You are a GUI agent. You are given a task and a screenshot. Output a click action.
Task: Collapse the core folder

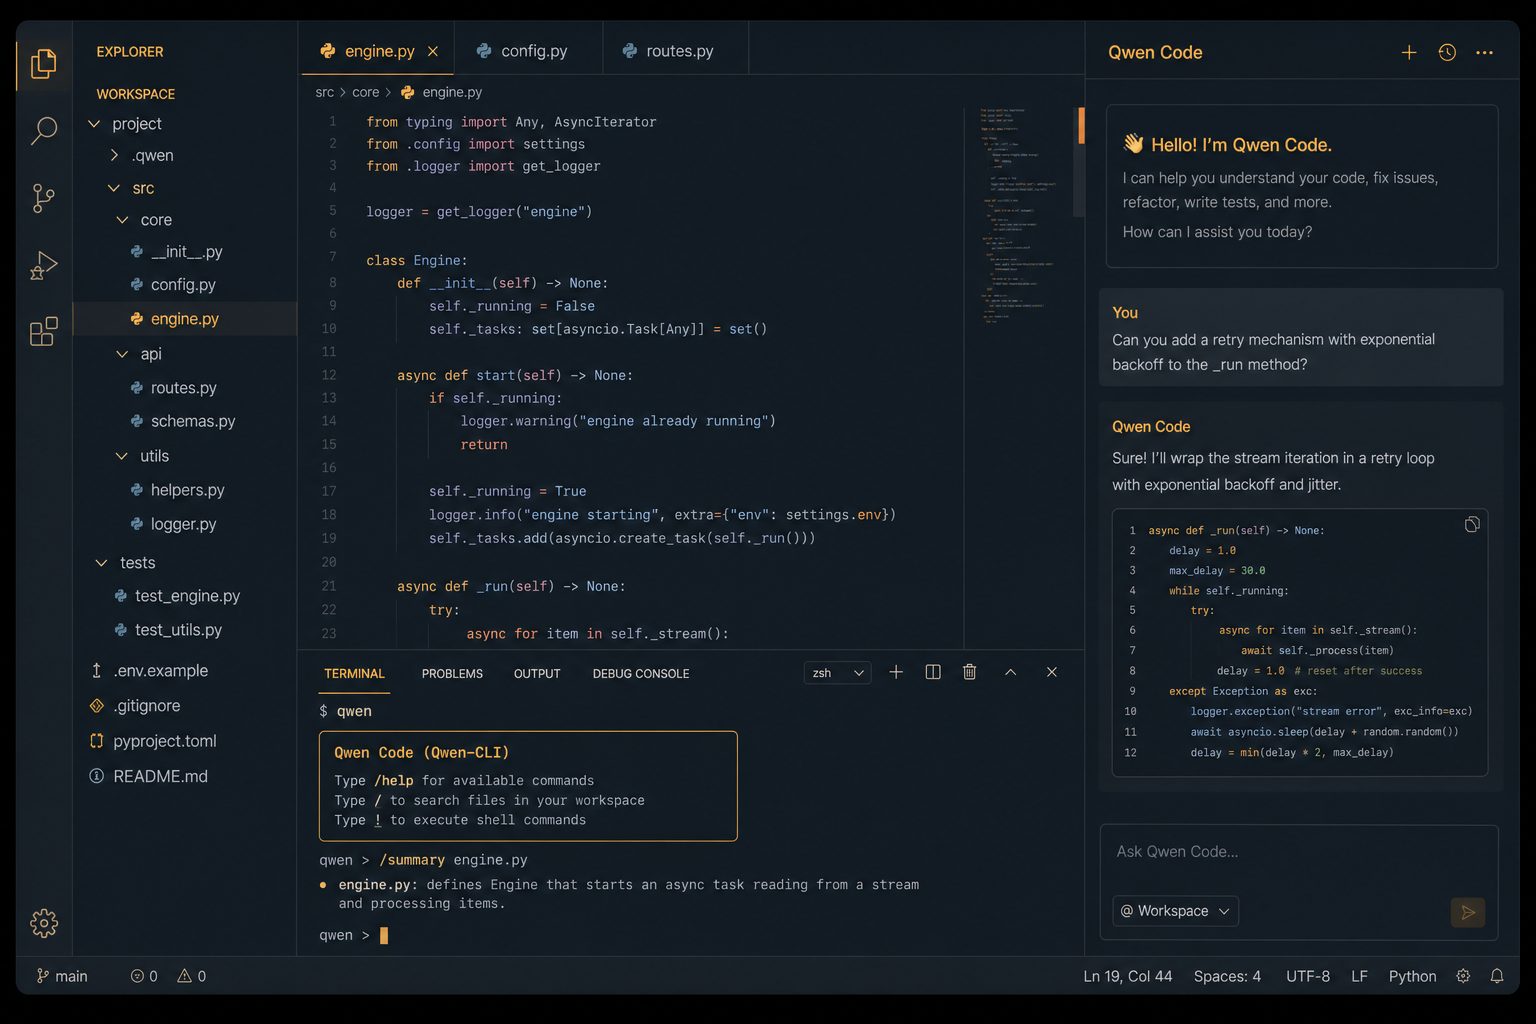click(x=122, y=220)
